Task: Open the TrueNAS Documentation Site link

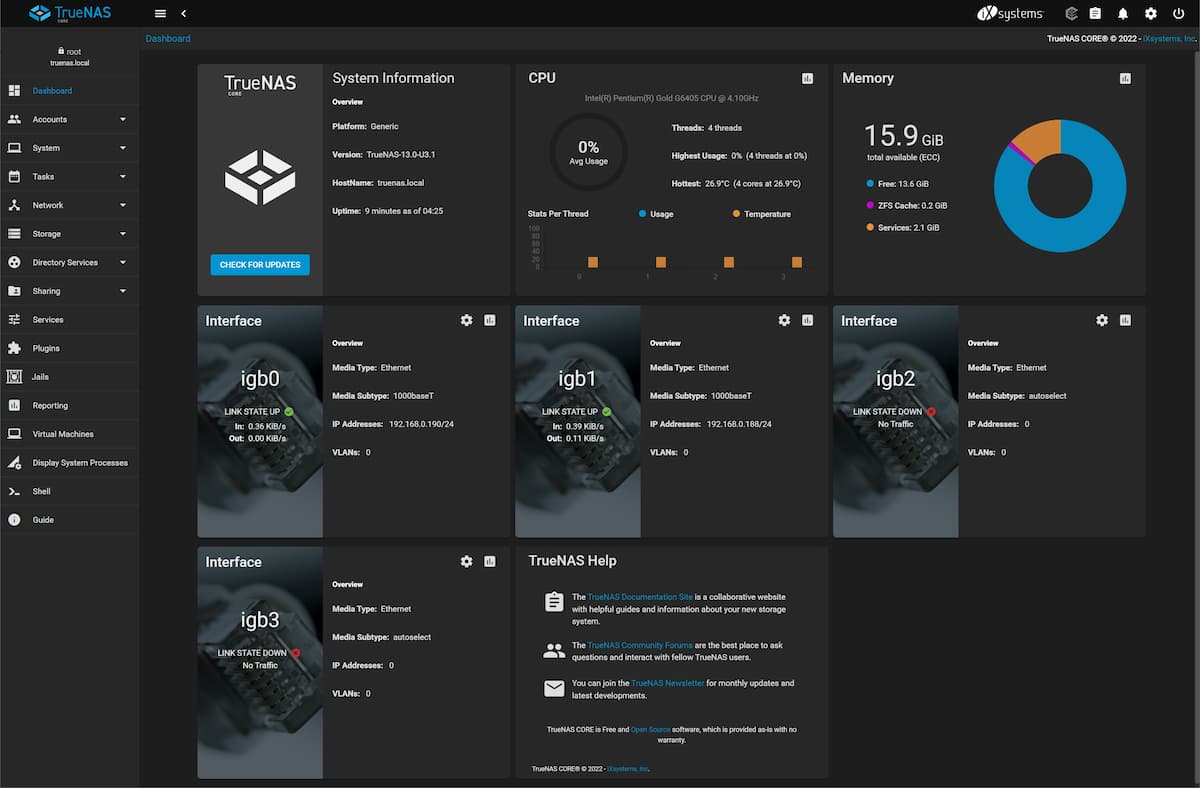Action: pyautogui.click(x=640, y=597)
